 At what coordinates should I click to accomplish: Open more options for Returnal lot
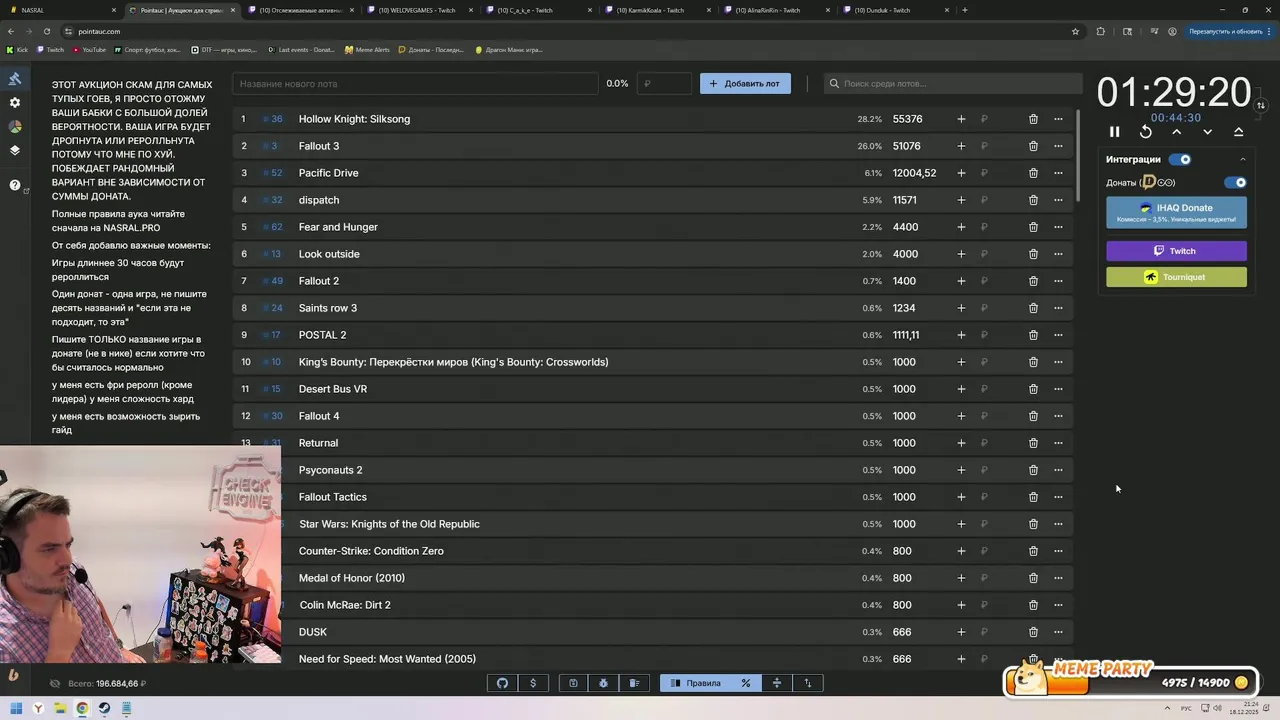pyautogui.click(x=1058, y=443)
